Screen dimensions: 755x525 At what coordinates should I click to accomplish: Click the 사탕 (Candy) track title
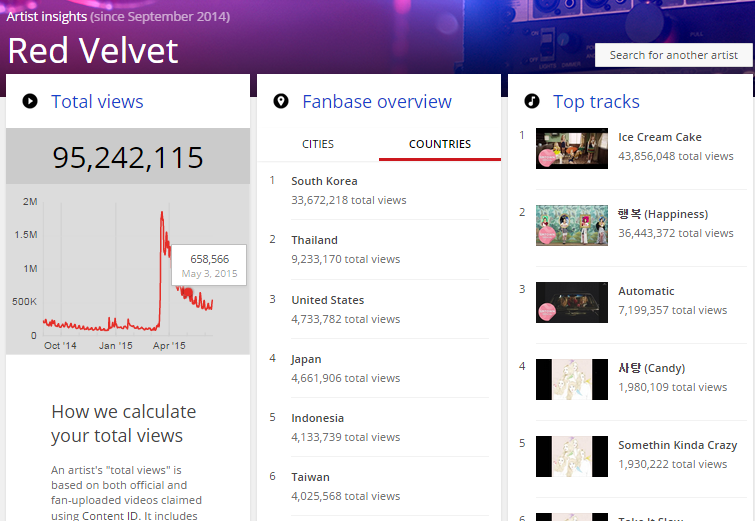651,368
